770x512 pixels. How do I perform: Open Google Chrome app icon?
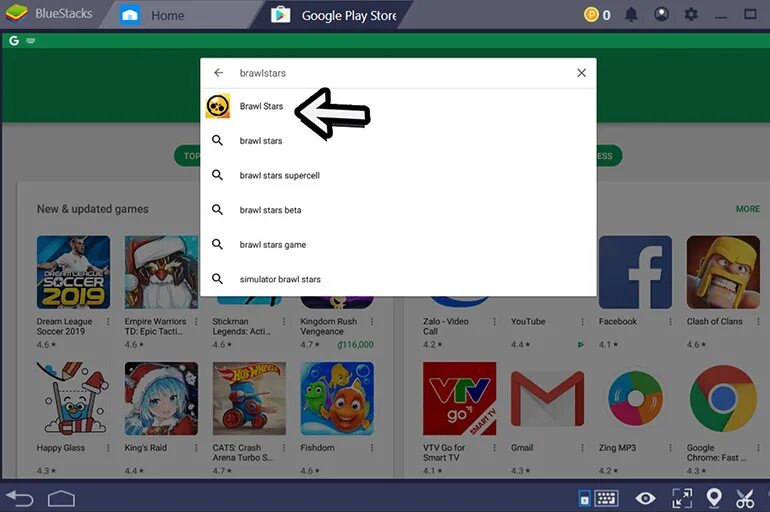click(x=723, y=398)
